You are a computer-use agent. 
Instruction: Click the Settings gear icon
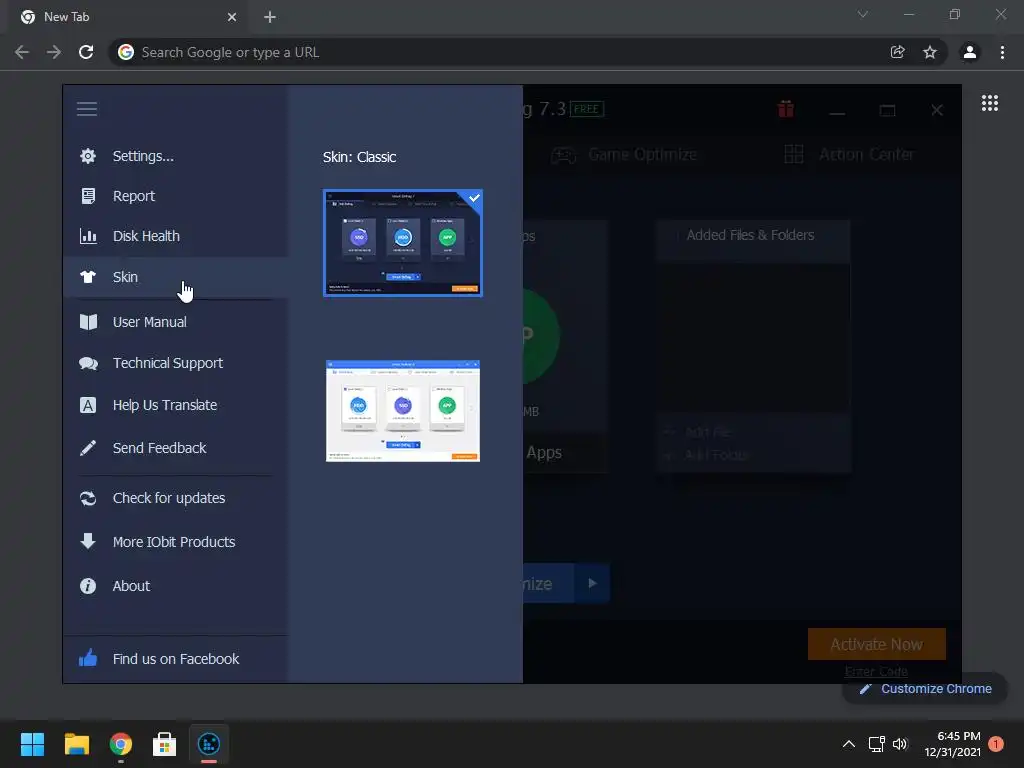(88, 156)
